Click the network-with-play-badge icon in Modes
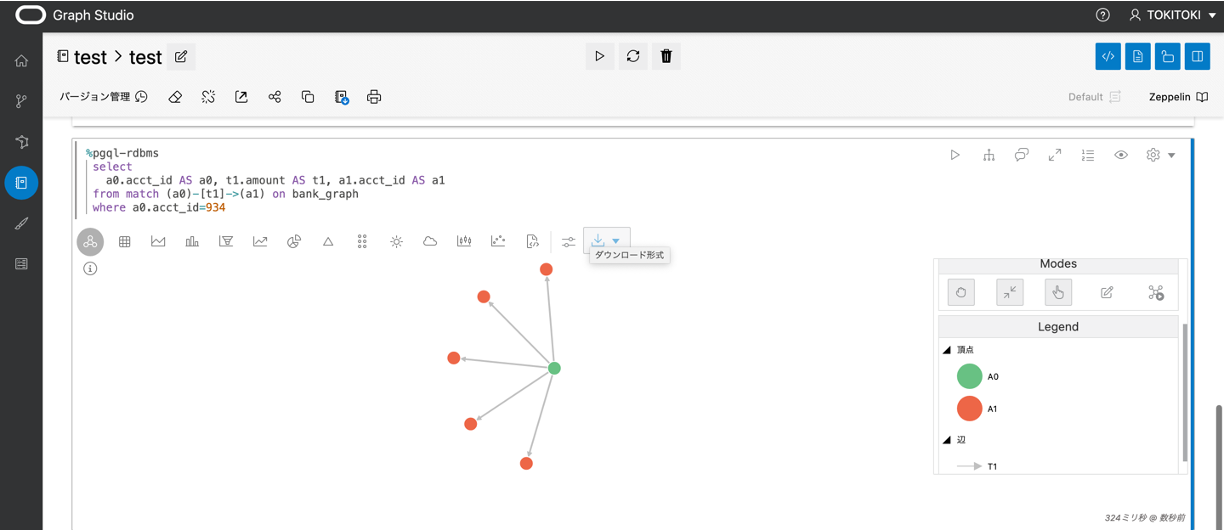 tap(1156, 292)
